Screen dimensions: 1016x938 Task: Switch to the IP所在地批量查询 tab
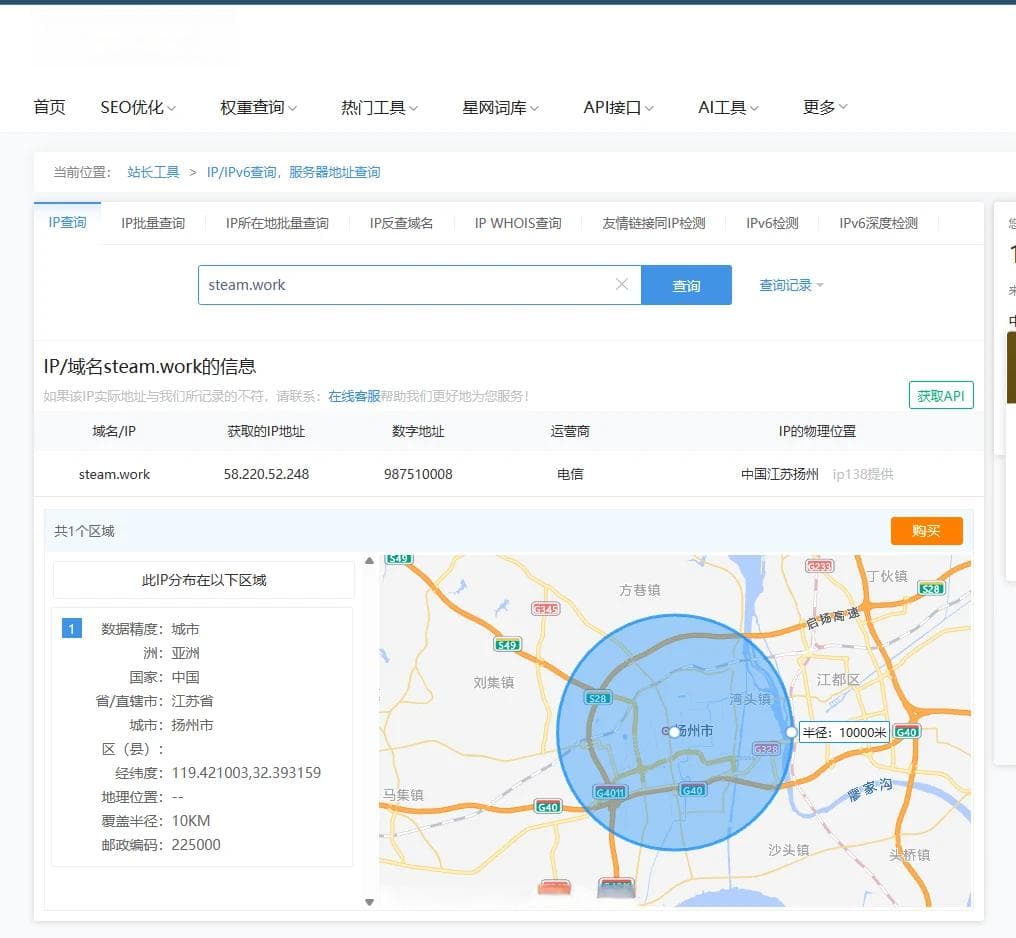[277, 223]
